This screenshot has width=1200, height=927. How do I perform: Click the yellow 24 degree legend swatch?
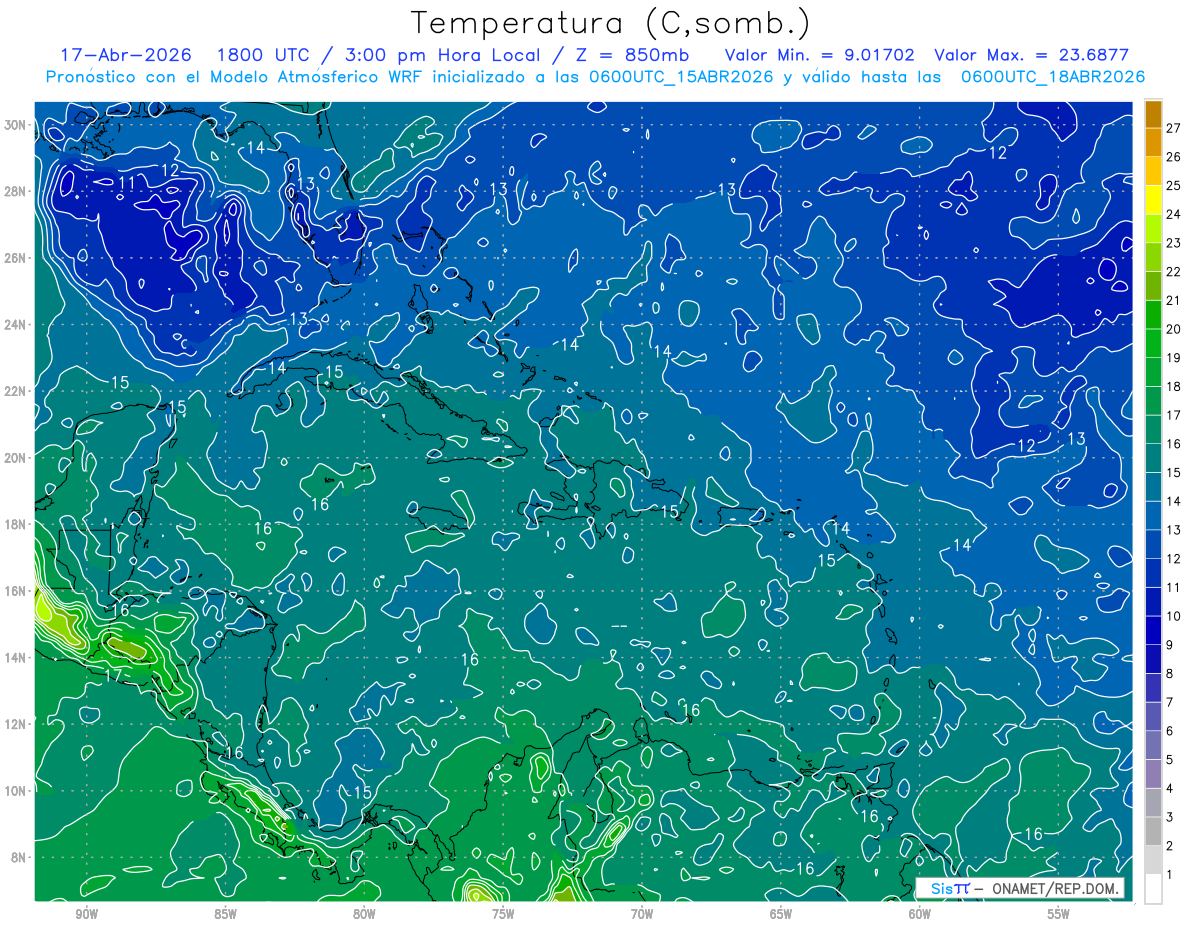click(x=1153, y=201)
